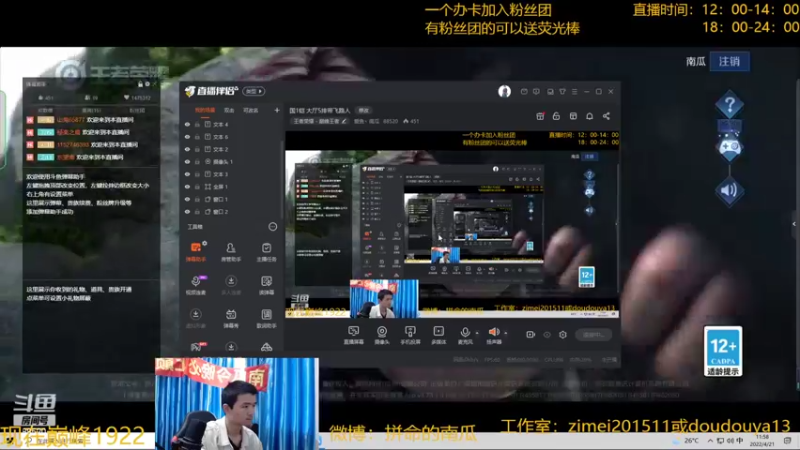Image resolution: width=800 pixels, height=450 pixels.
Task: Expand the side panel arrow at right screen edge
Action: (x=794, y=224)
